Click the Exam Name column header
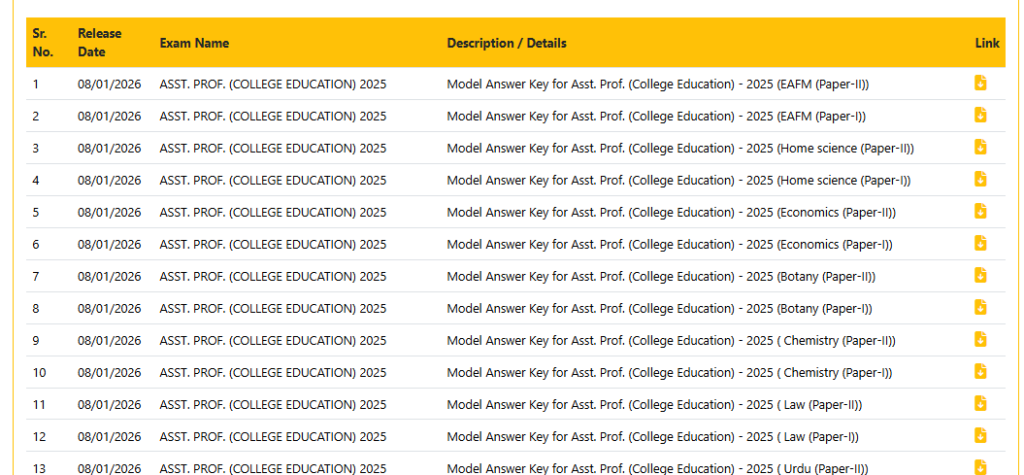This screenshot has height=475, width=1024. point(194,43)
